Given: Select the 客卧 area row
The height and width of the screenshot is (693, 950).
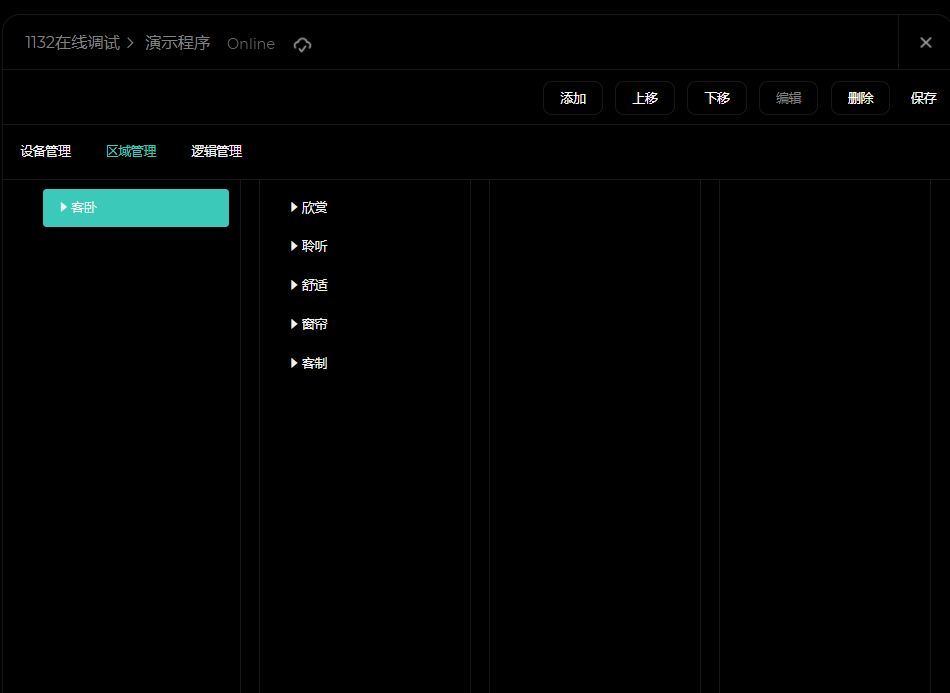Looking at the screenshot, I should [x=136, y=208].
